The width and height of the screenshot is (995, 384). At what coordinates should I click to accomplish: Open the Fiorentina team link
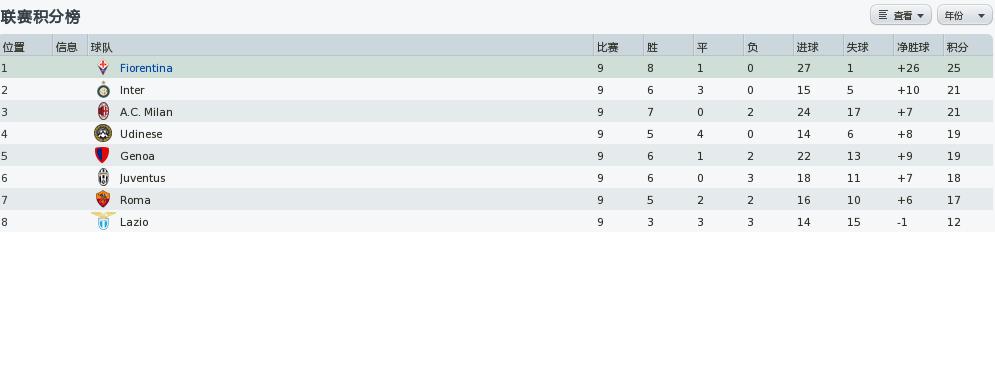tap(146, 68)
